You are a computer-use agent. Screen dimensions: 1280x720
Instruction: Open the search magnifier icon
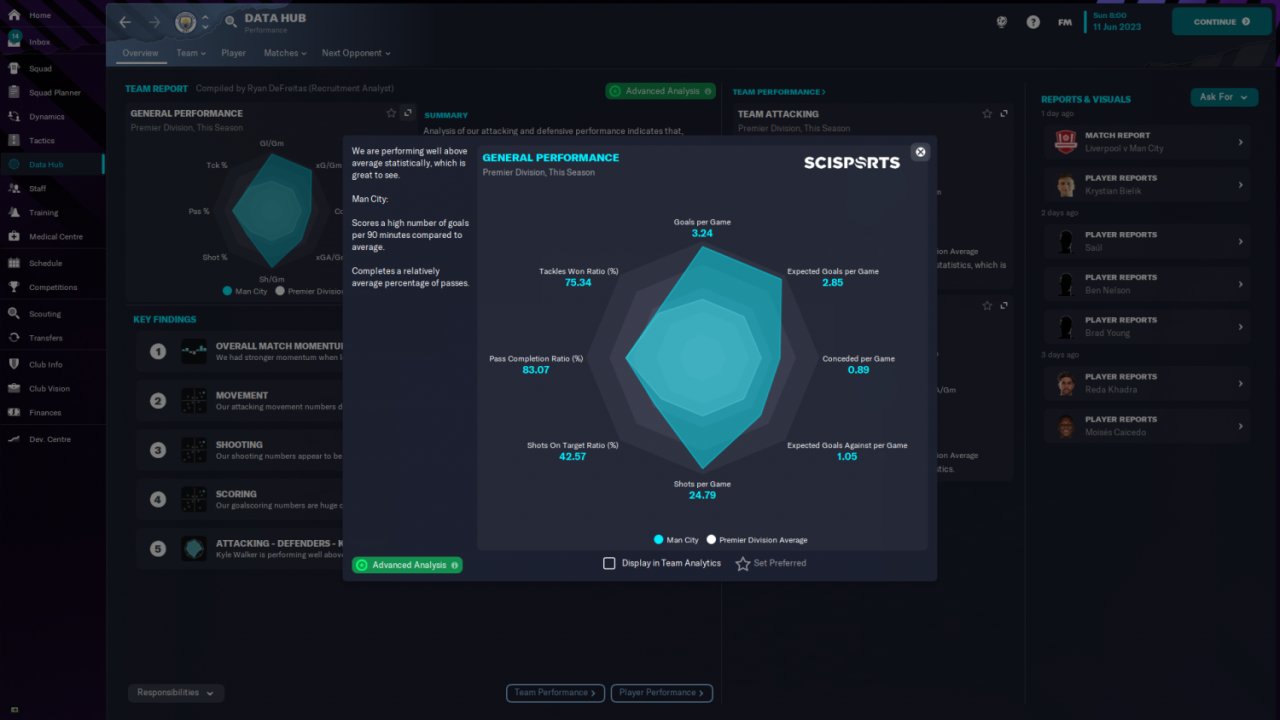[231, 22]
